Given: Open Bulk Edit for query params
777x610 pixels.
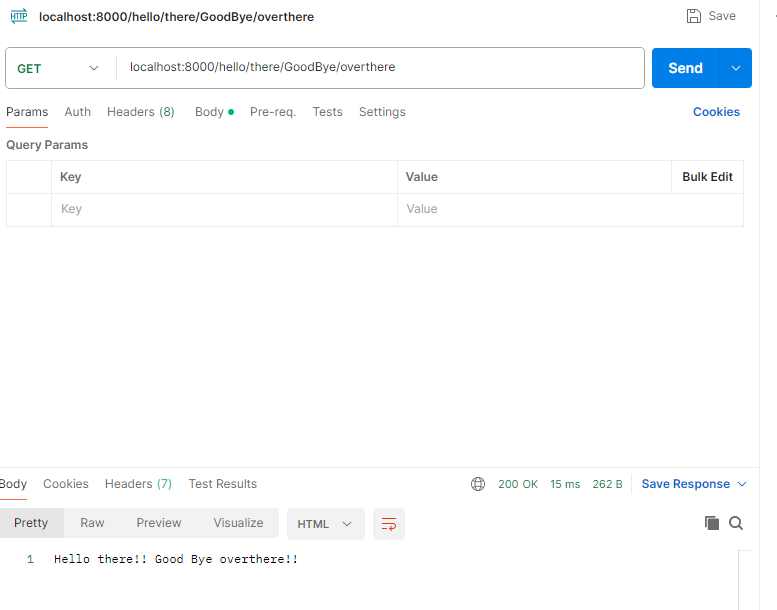Looking at the screenshot, I should coord(707,177).
